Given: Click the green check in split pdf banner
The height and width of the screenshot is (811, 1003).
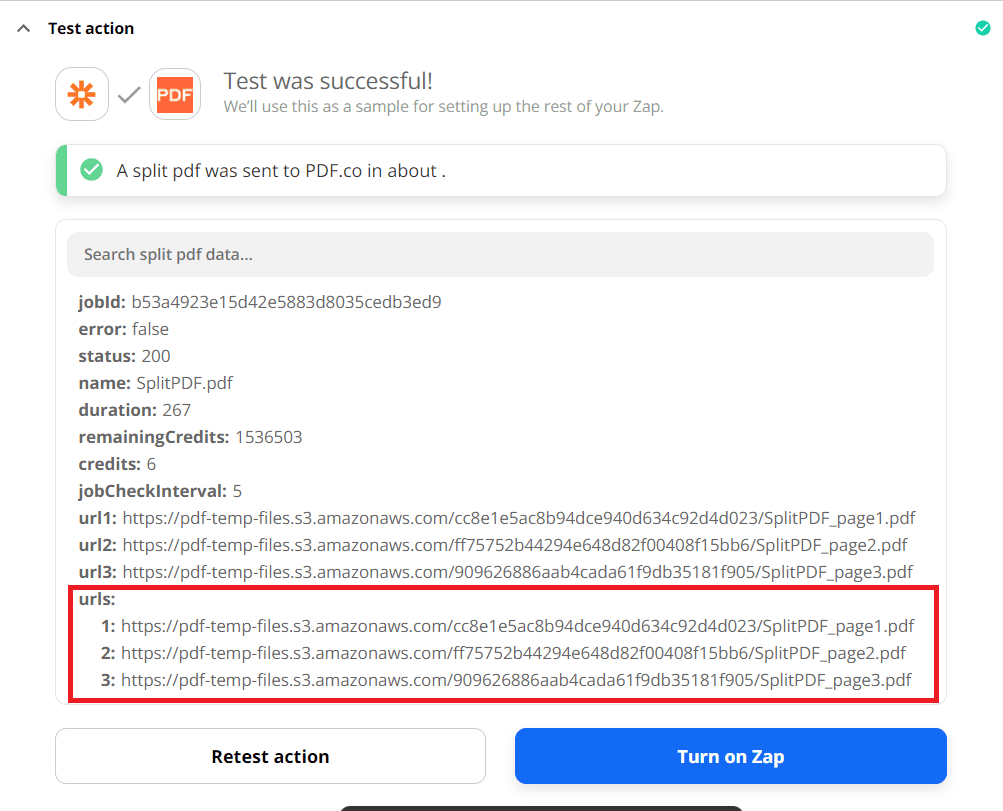Looking at the screenshot, I should [92, 170].
